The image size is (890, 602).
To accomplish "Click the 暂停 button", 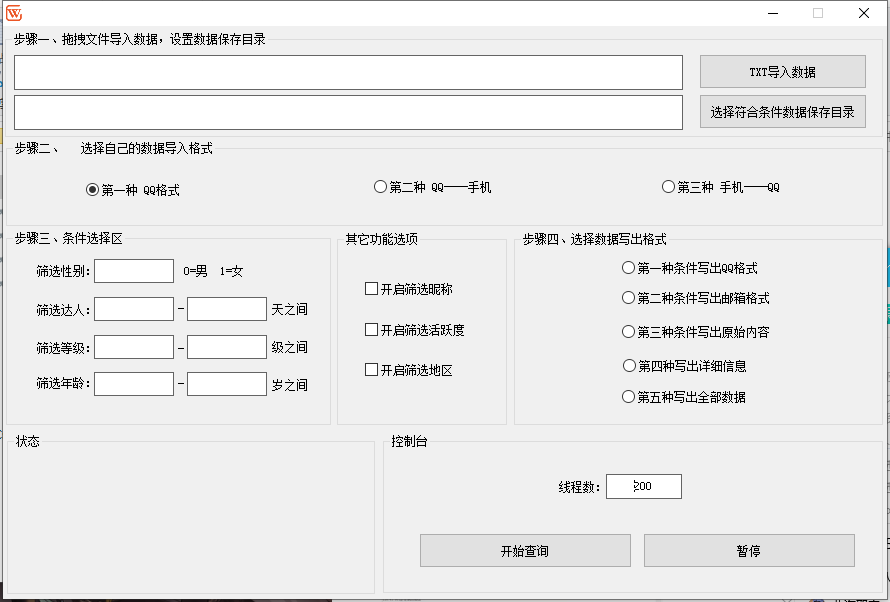I will (x=749, y=550).
